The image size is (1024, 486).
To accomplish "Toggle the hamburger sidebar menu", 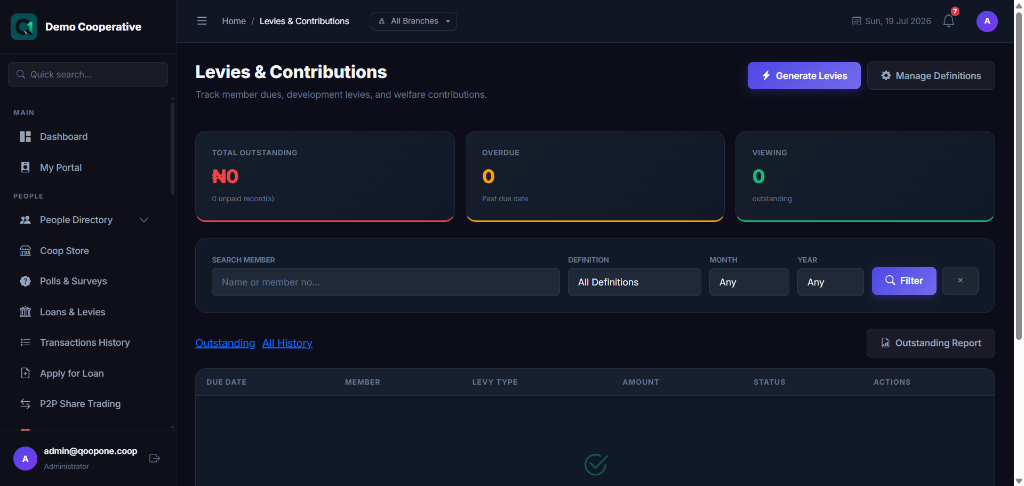I will (202, 21).
